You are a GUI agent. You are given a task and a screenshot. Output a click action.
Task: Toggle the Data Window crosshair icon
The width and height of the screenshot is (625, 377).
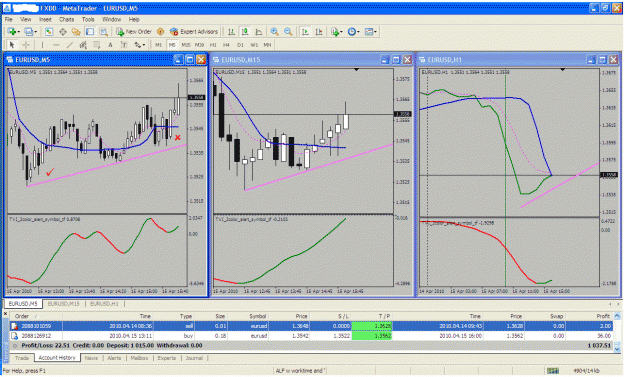coord(63,31)
